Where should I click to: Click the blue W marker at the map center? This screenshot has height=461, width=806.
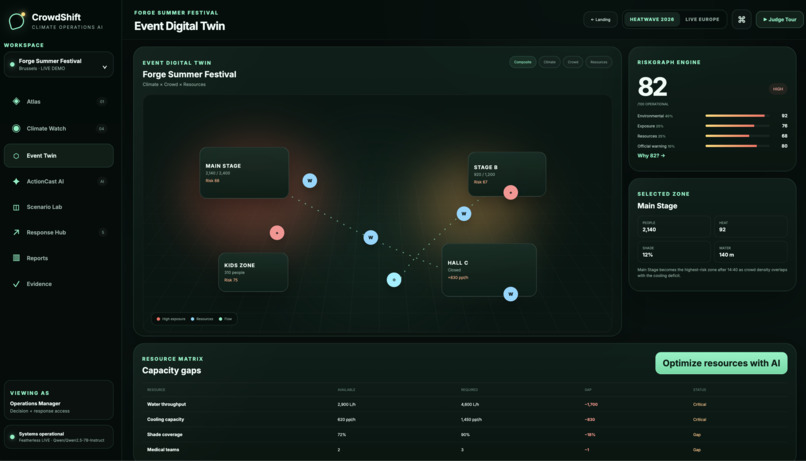pyautogui.click(x=371, y=237)
